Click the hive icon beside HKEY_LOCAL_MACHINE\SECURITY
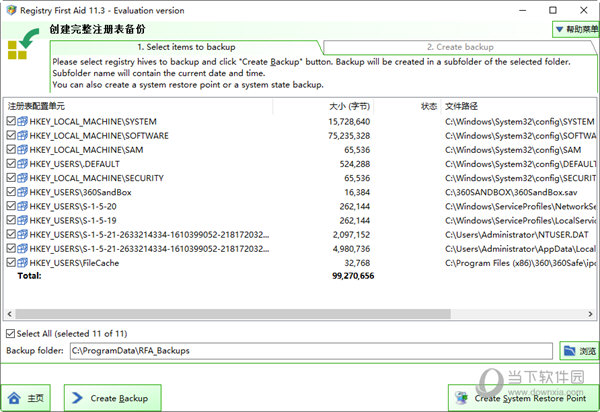Image resolution: width=600 pixels, height=412 pixels. [x=23, y=178]
